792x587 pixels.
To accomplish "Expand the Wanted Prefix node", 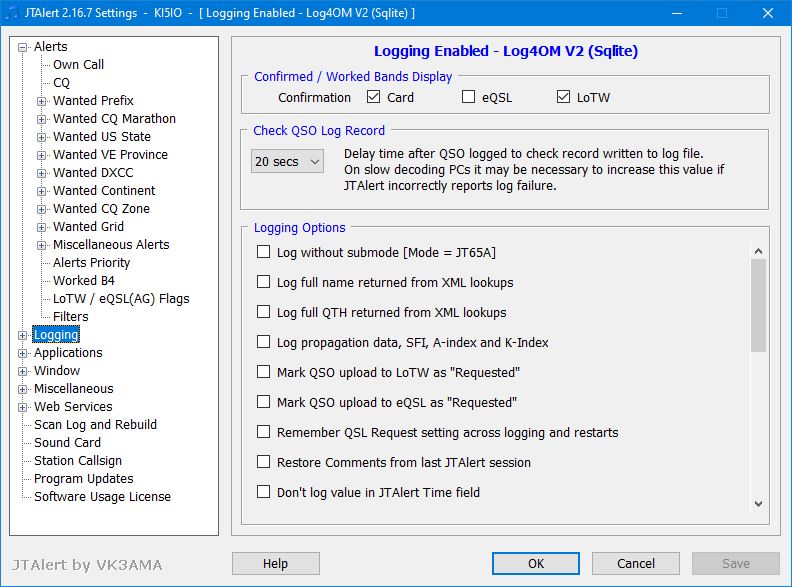I will pyautogui.click(x=41, y=101).
